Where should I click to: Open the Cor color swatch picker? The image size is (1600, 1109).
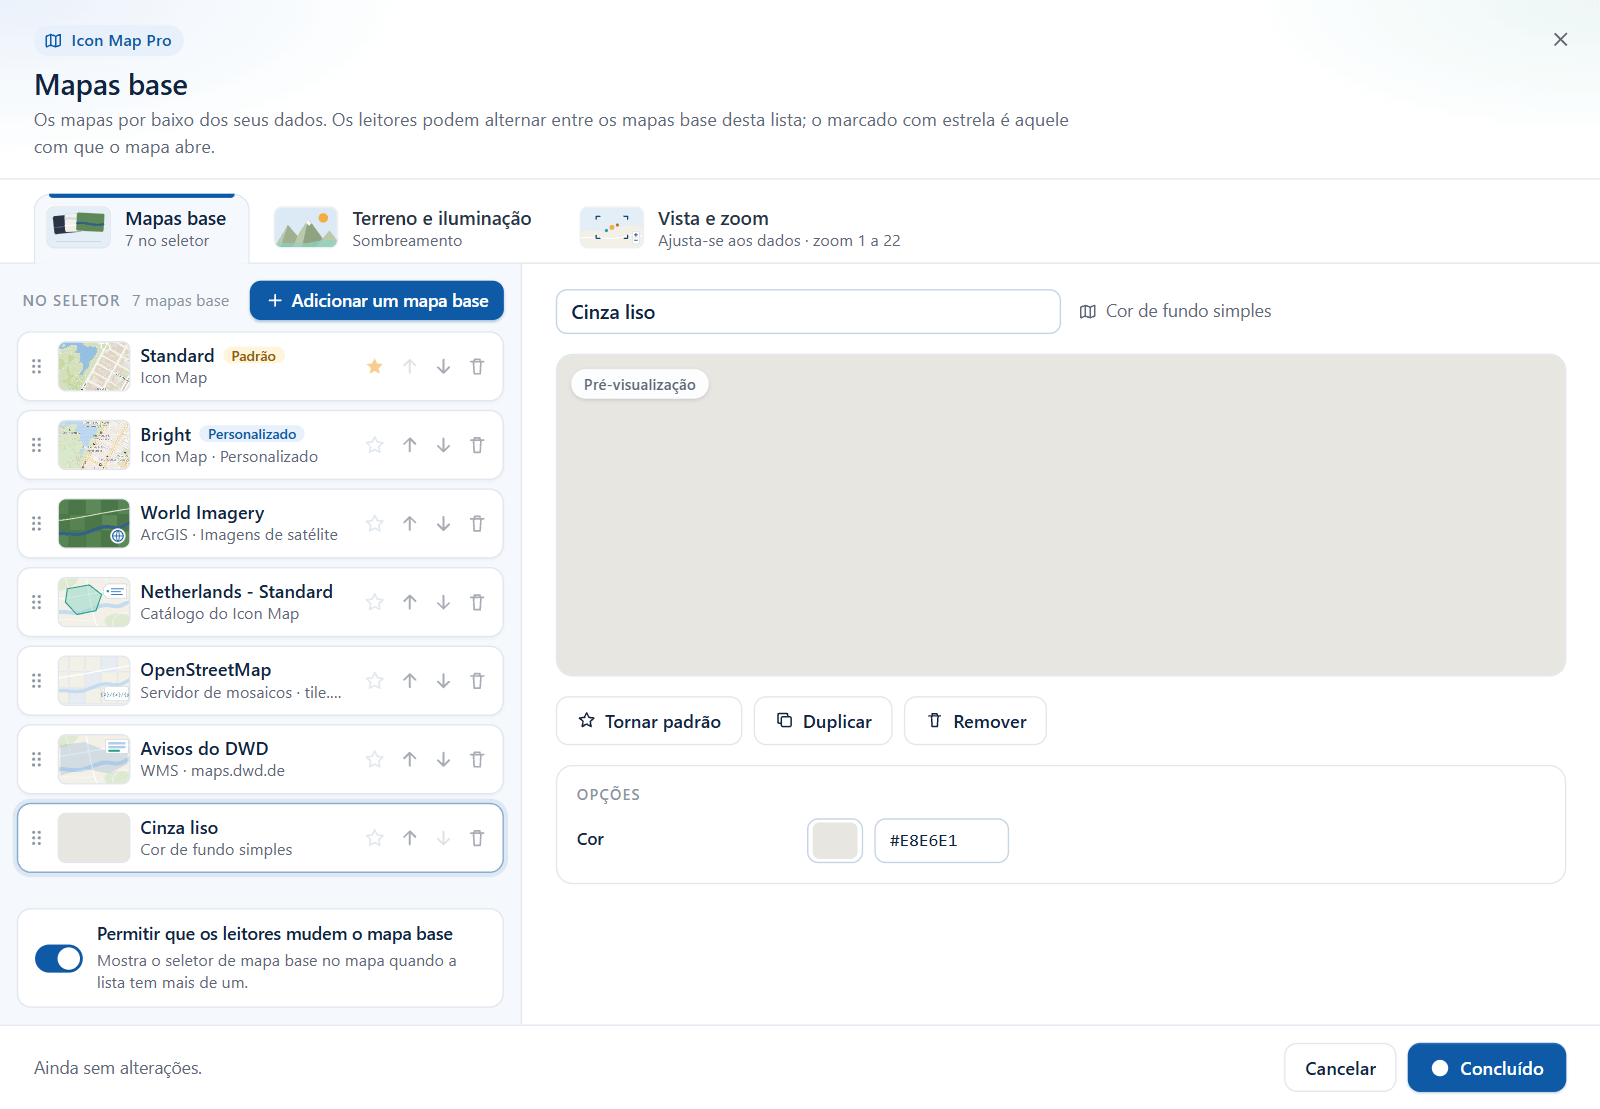tap(835, 840)
